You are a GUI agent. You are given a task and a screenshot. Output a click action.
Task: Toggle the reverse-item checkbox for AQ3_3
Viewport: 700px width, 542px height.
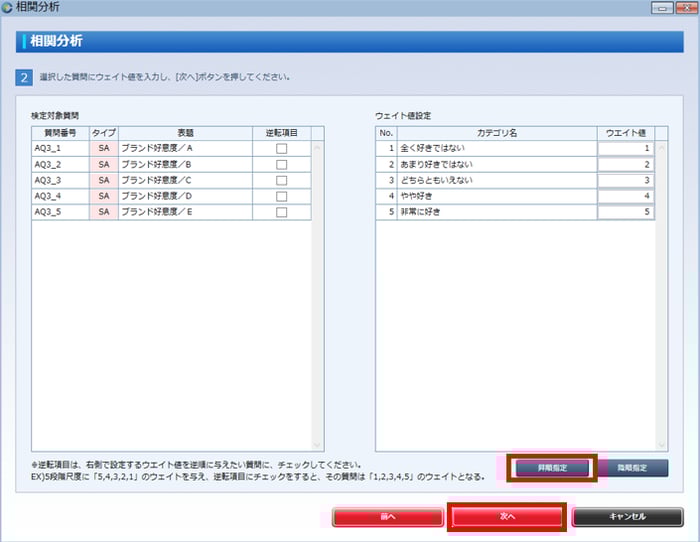[281, 180]
